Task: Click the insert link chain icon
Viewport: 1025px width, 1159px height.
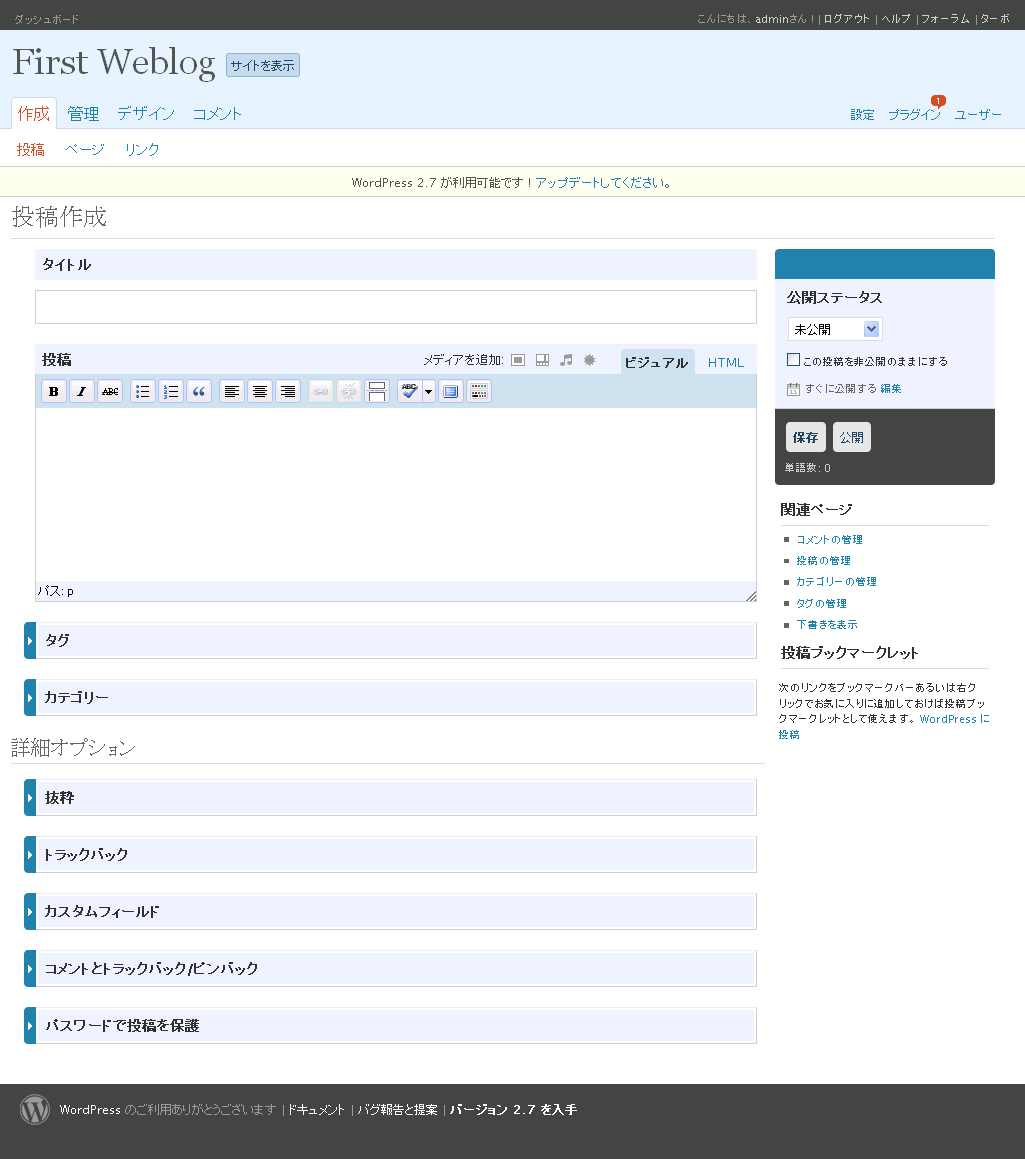Action: coord(321,392)
